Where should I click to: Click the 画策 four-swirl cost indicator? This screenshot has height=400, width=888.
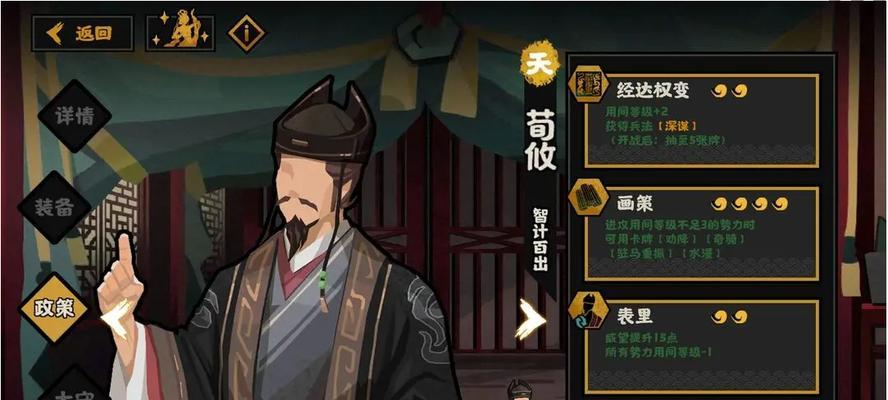point(750,203)
